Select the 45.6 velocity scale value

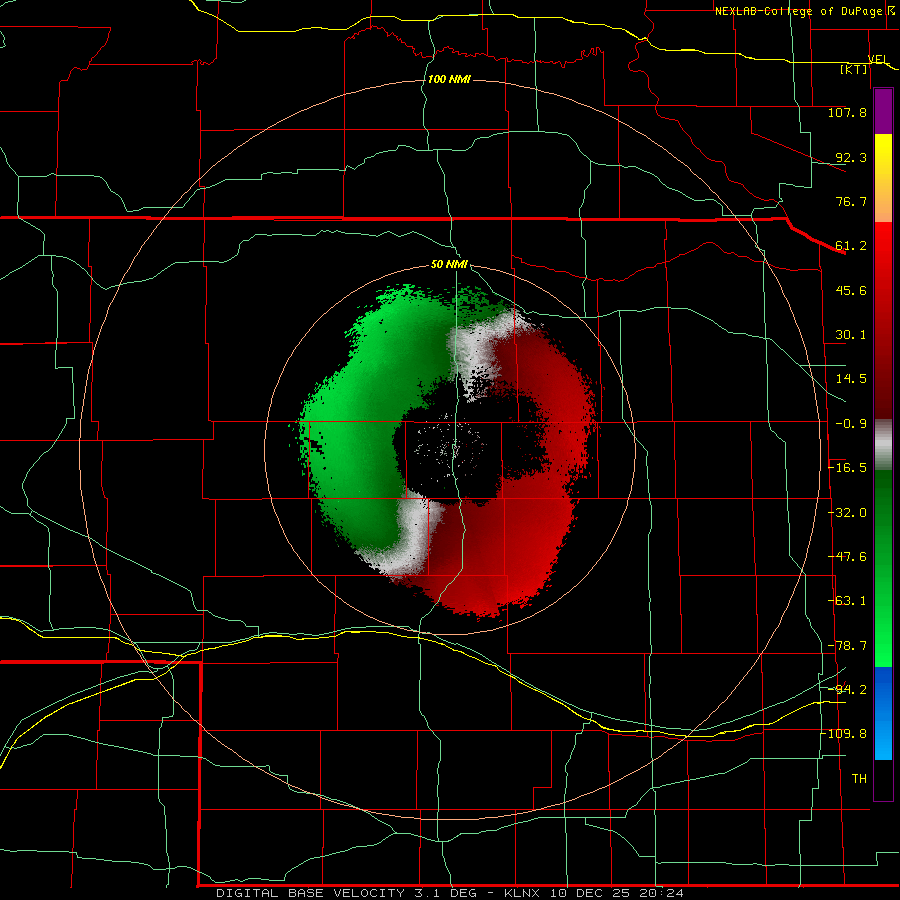coord(851,290)
